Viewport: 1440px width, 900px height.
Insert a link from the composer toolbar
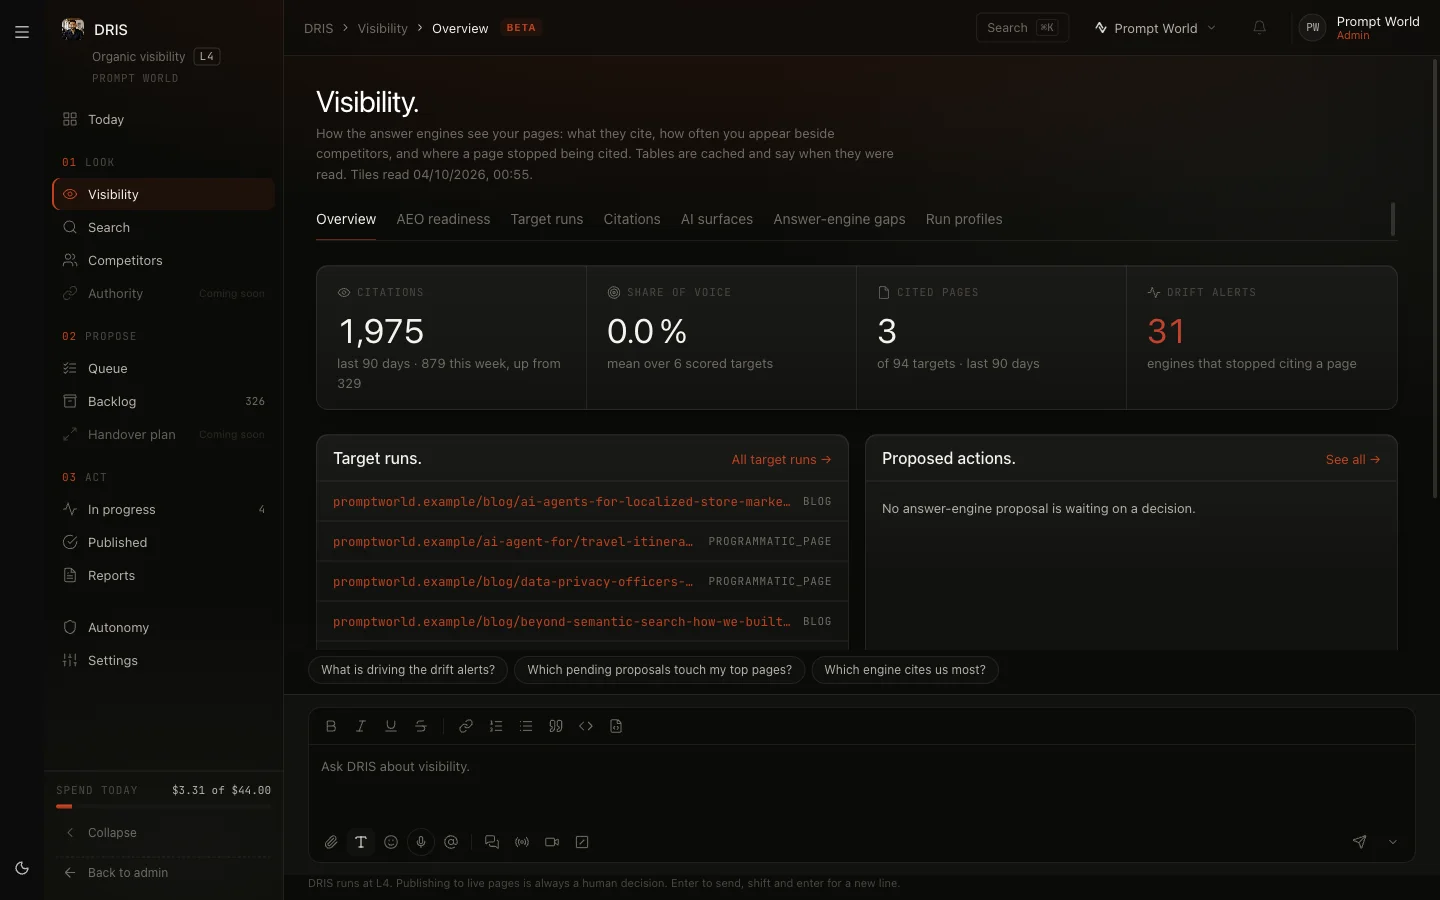pyautogui.click(x=466, y=726)
